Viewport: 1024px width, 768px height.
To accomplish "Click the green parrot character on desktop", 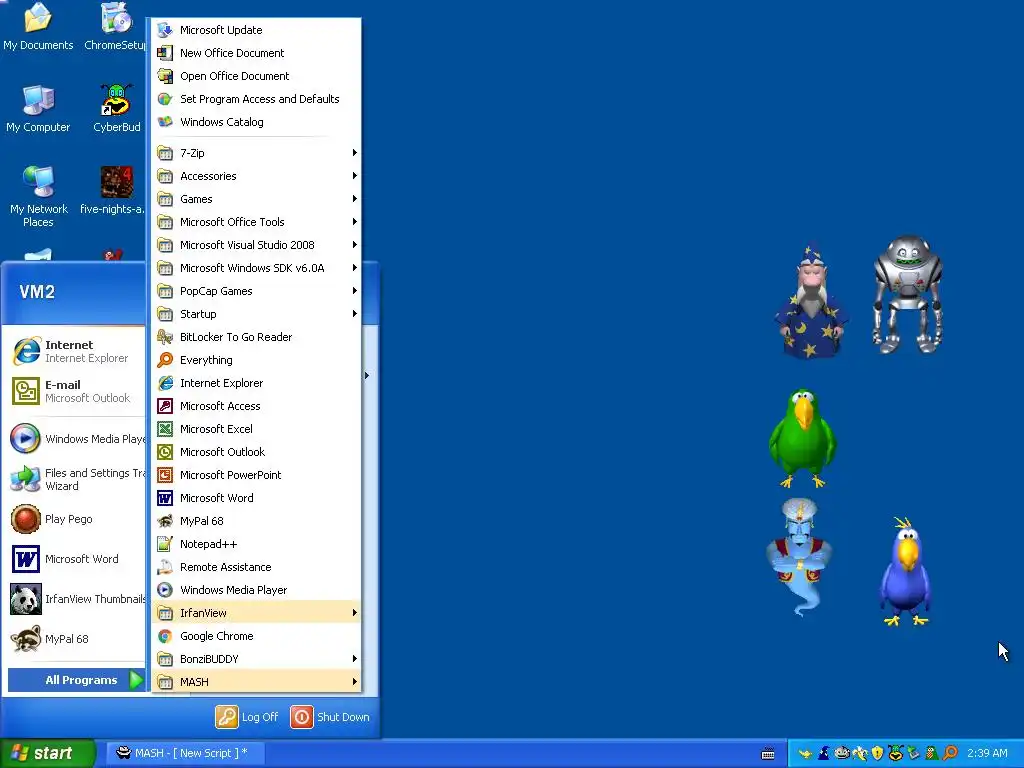I will [x=803, y=438].
